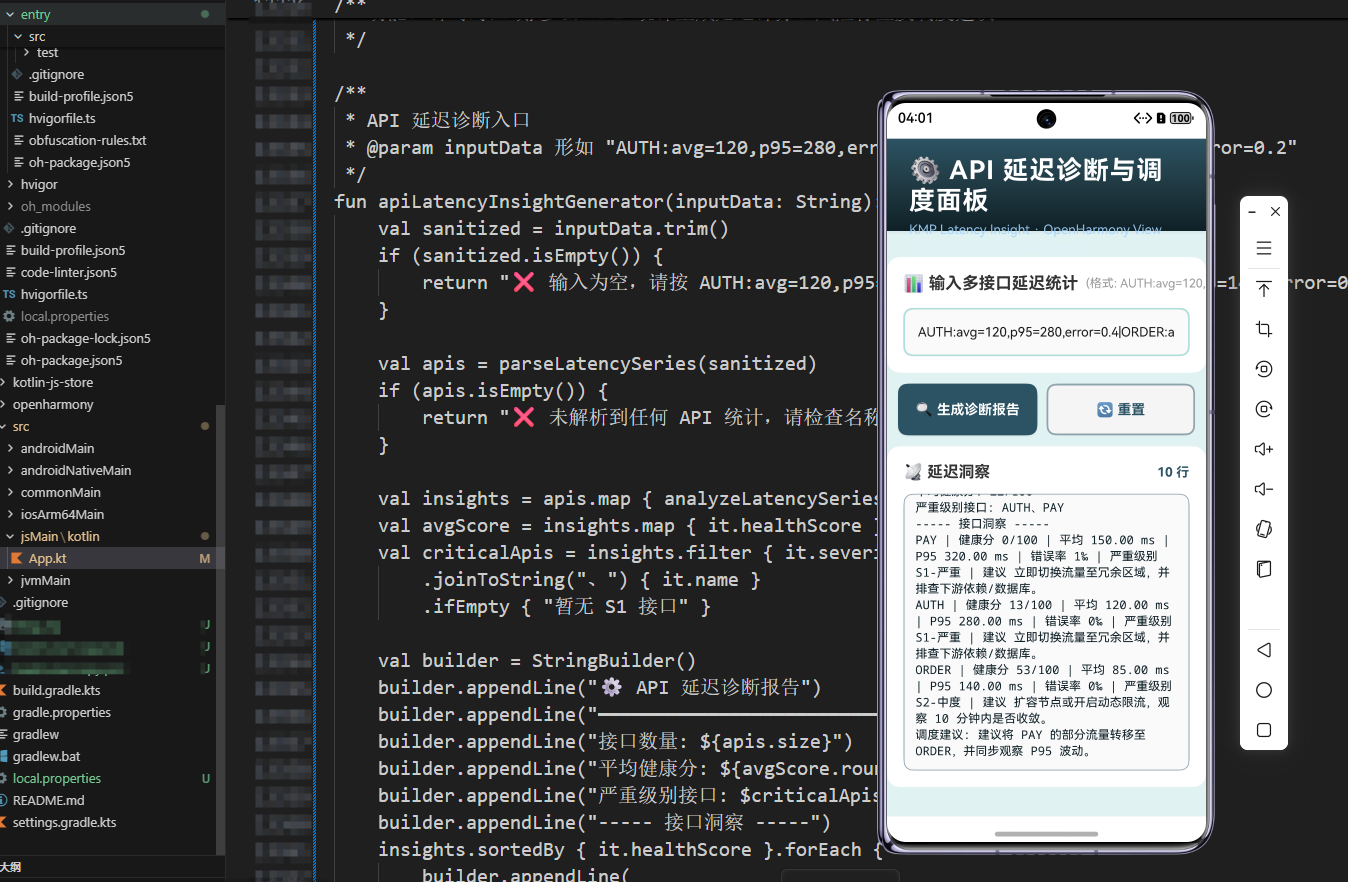
Task: Click the Kotlin icon of App.kt
Action: [17, 558]
